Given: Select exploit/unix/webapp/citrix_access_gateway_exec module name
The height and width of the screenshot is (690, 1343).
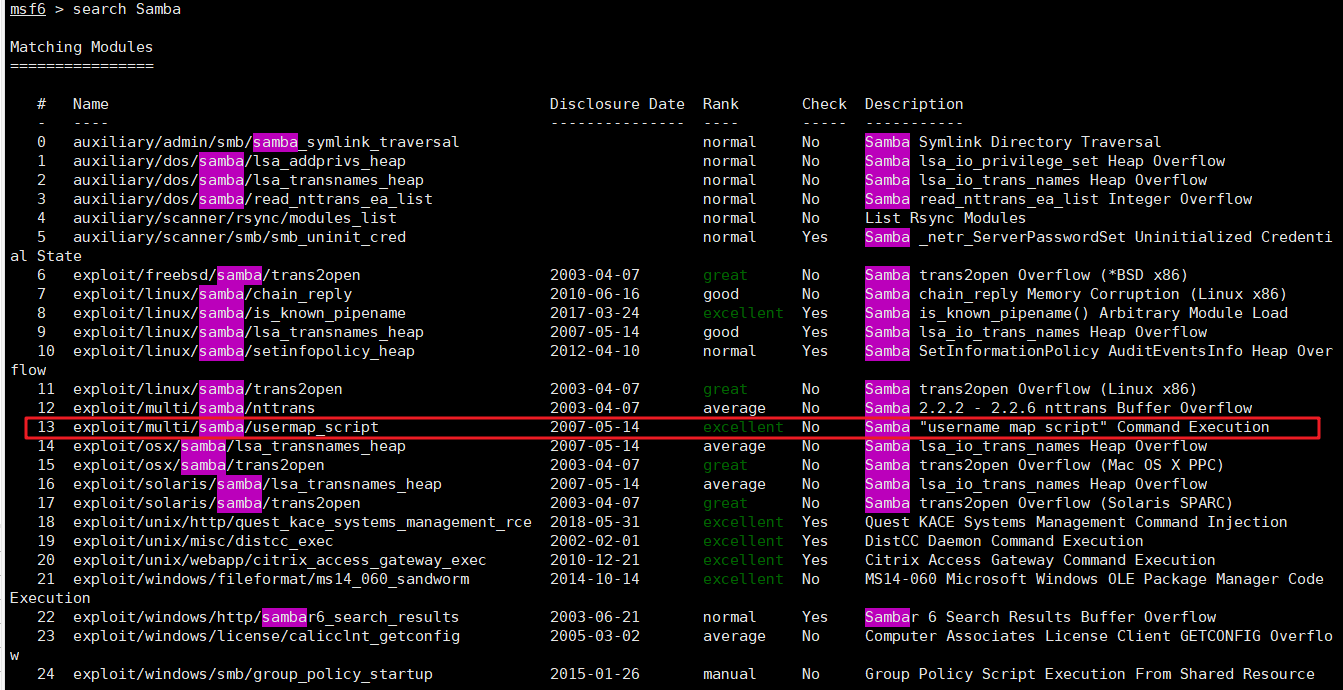Looking at the screenshot, I should [x=280, y=560].
